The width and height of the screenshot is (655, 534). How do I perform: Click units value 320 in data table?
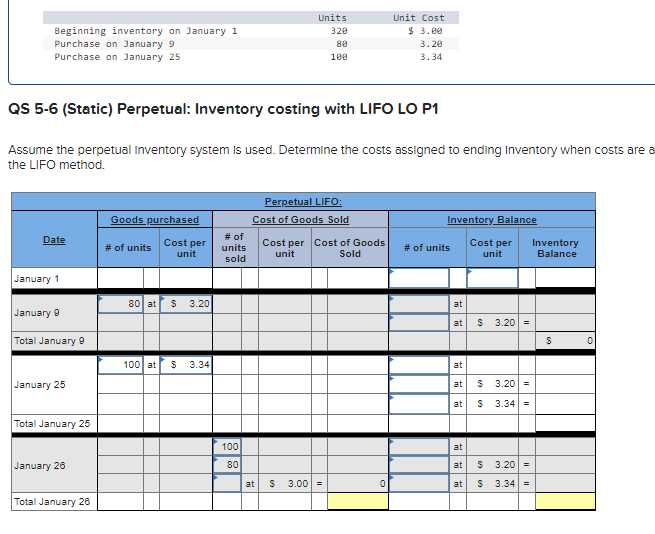[x=339, y=31]
